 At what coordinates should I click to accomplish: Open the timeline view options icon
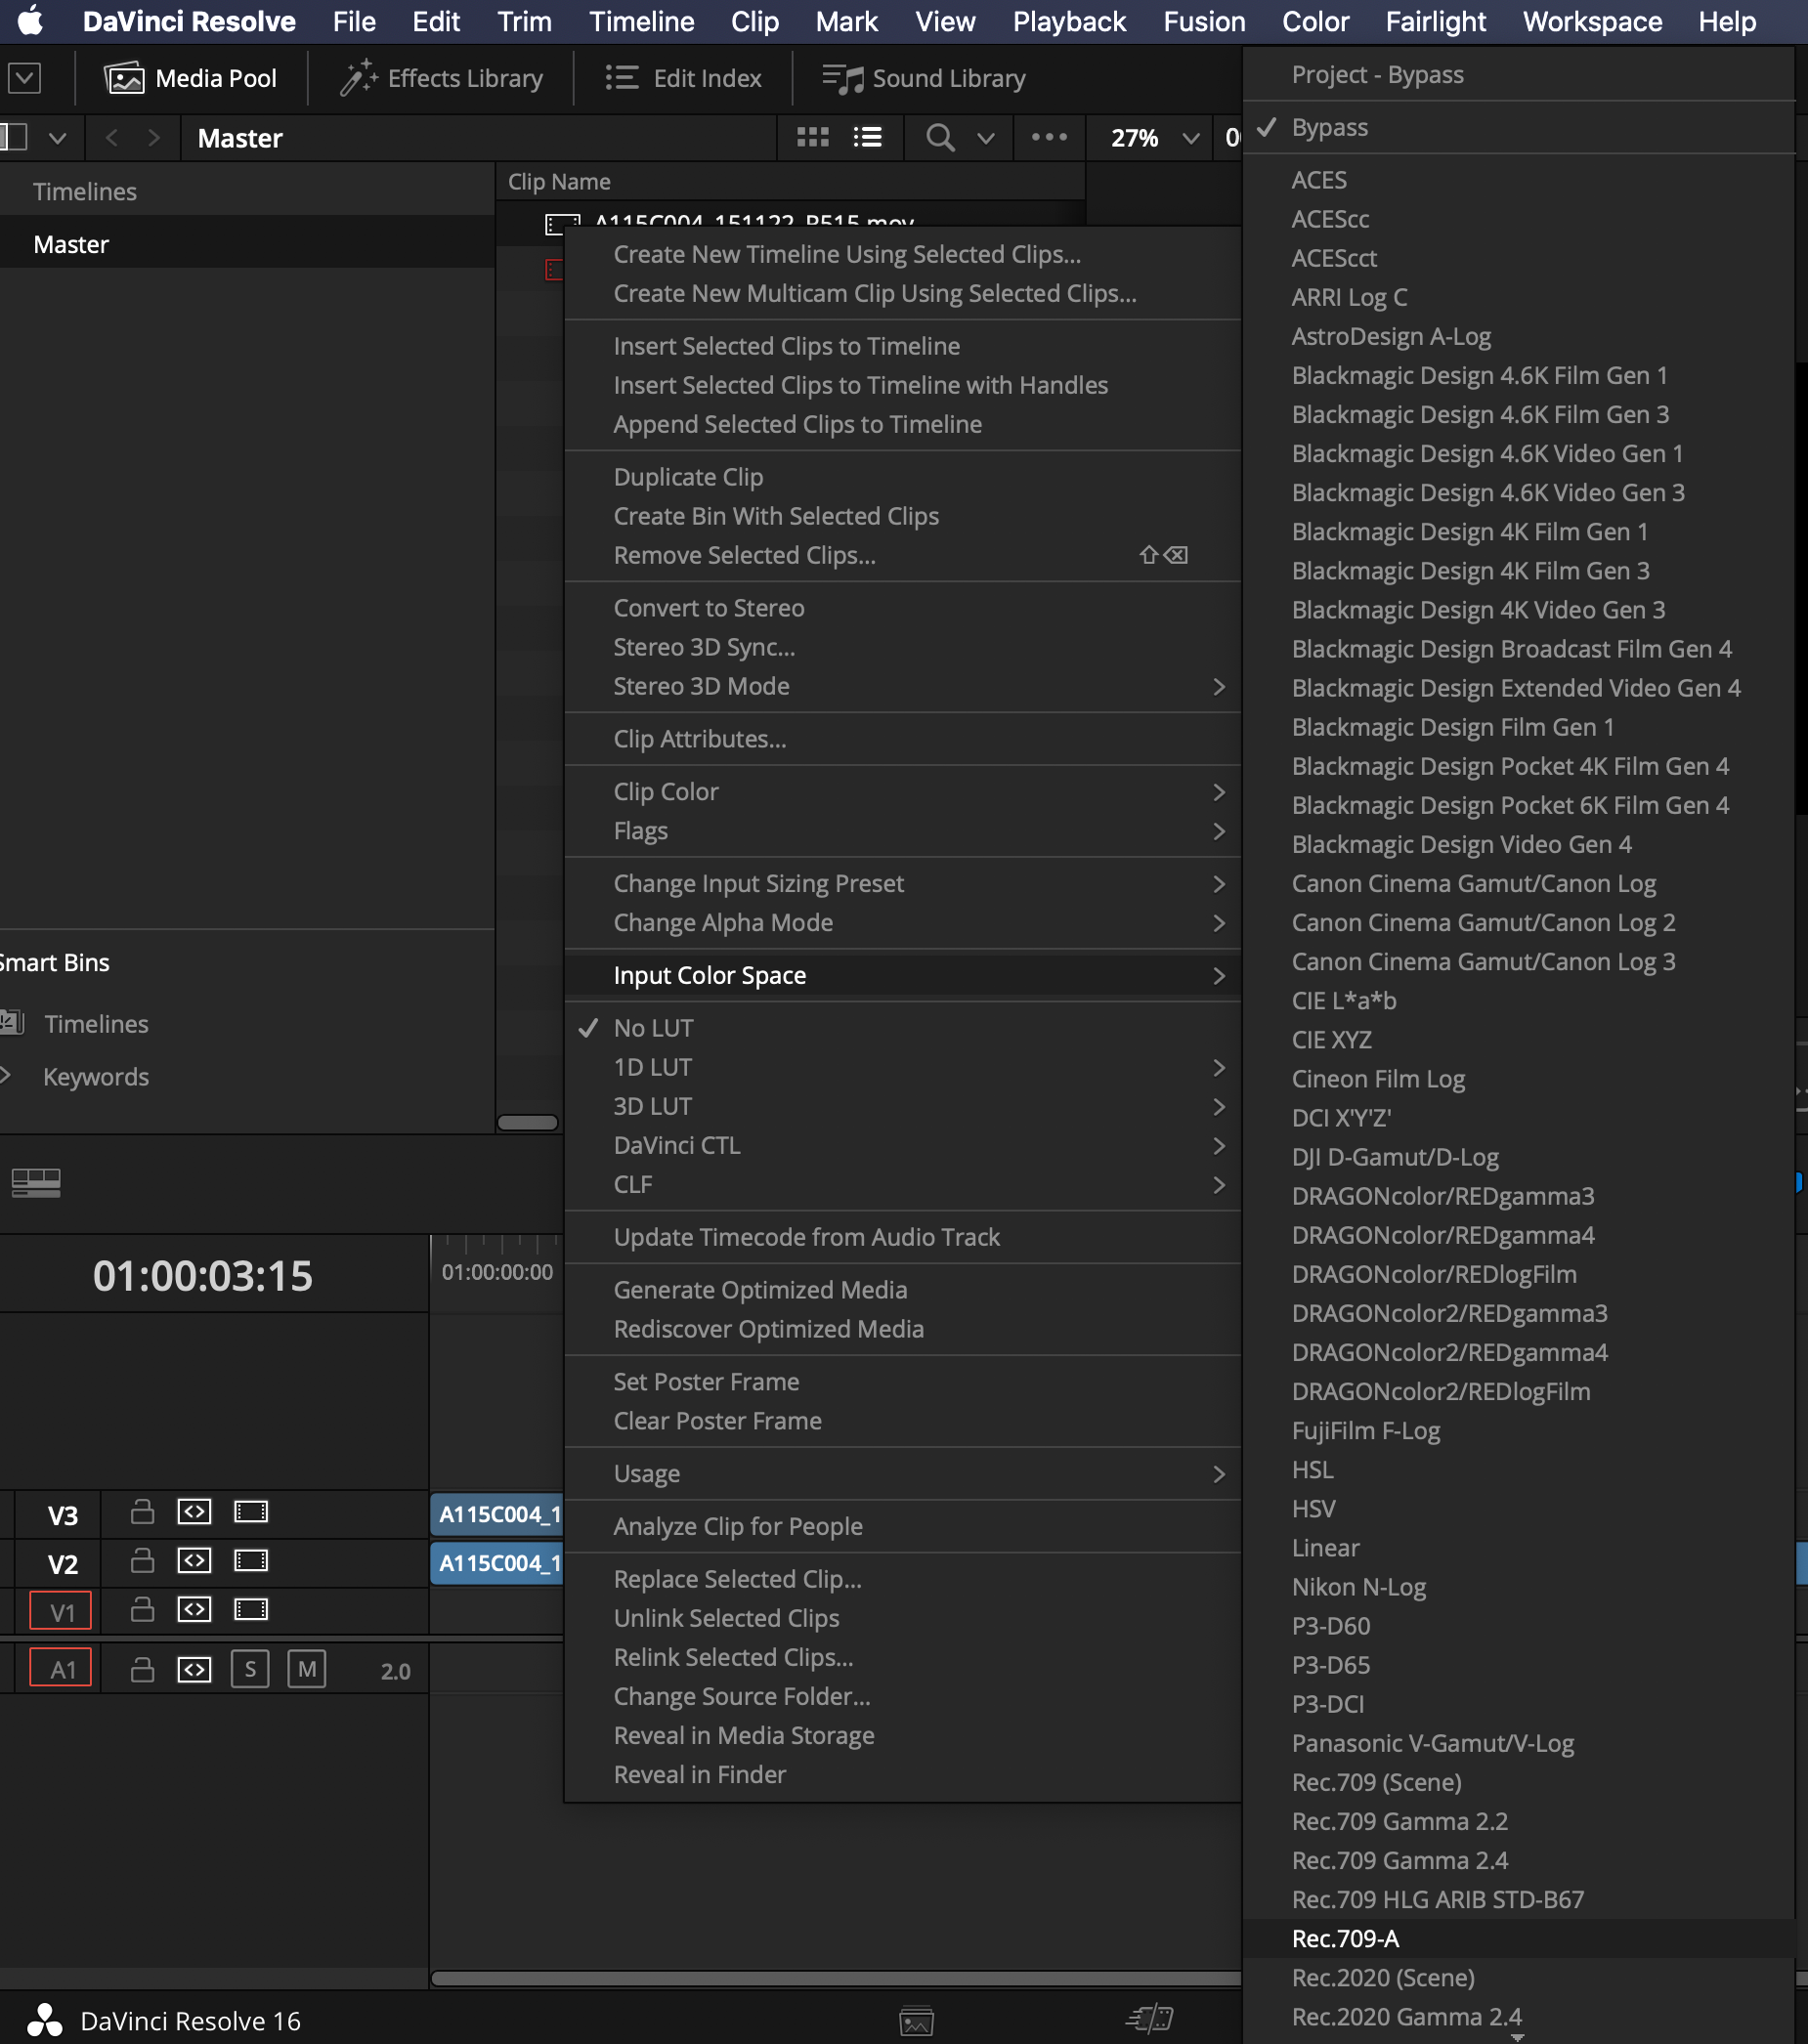click(x=36, y=1183)
